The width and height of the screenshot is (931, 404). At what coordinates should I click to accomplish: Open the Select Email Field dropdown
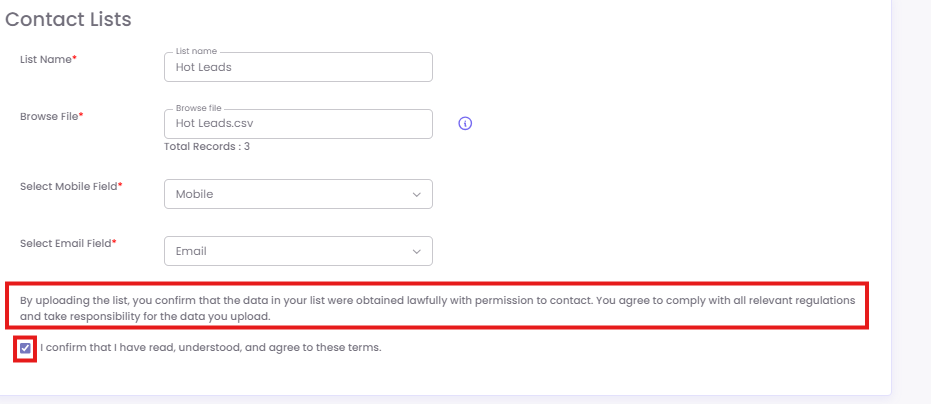tap(298, 251)
